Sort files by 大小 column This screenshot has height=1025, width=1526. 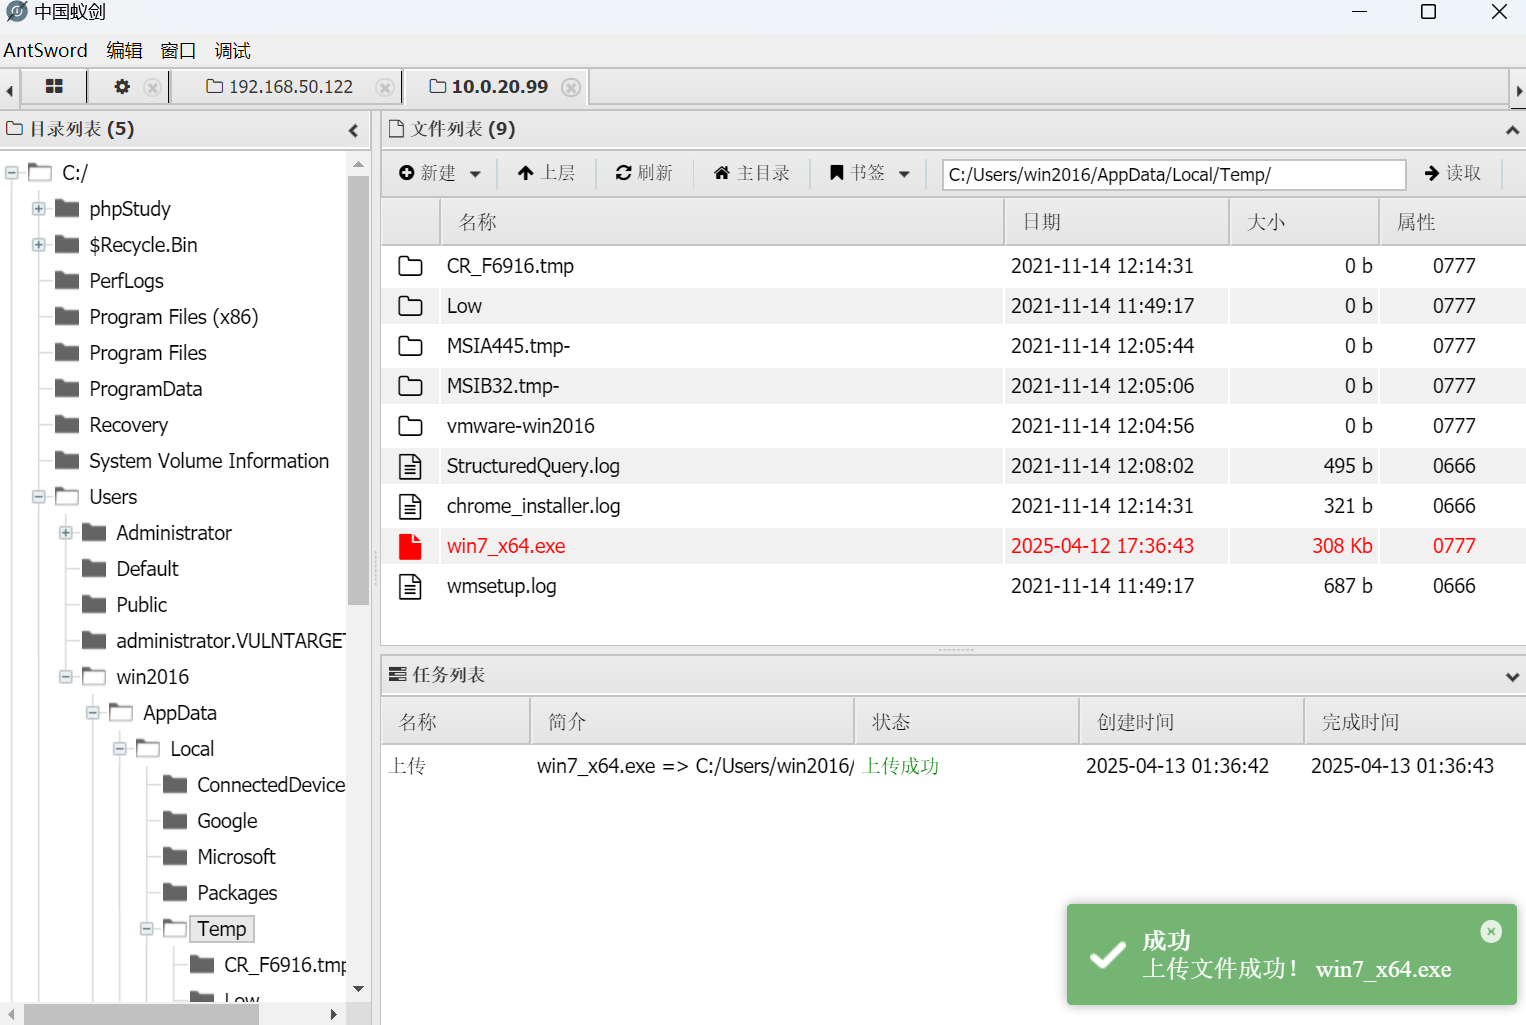(1305, 222)
